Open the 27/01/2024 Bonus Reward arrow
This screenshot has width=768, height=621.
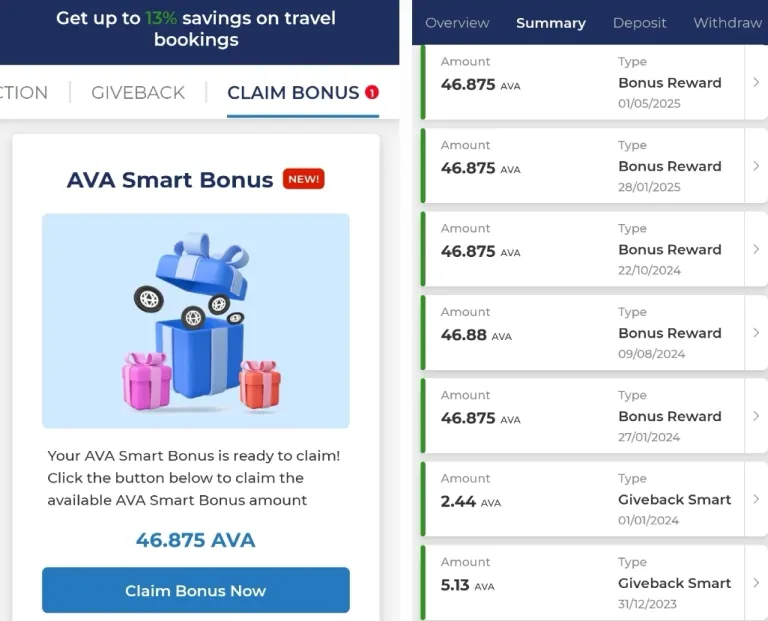[756, 416]
